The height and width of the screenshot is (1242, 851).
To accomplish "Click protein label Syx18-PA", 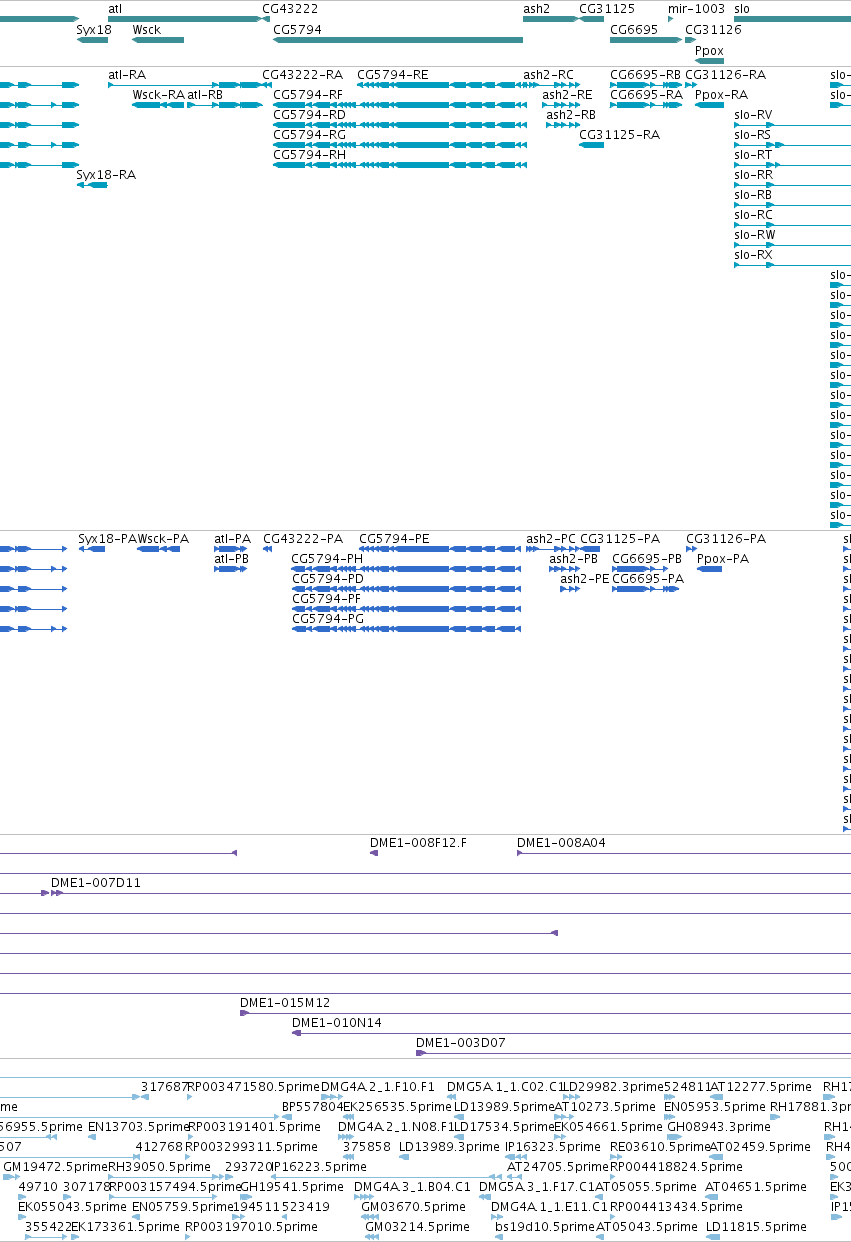I will [107, 539].
